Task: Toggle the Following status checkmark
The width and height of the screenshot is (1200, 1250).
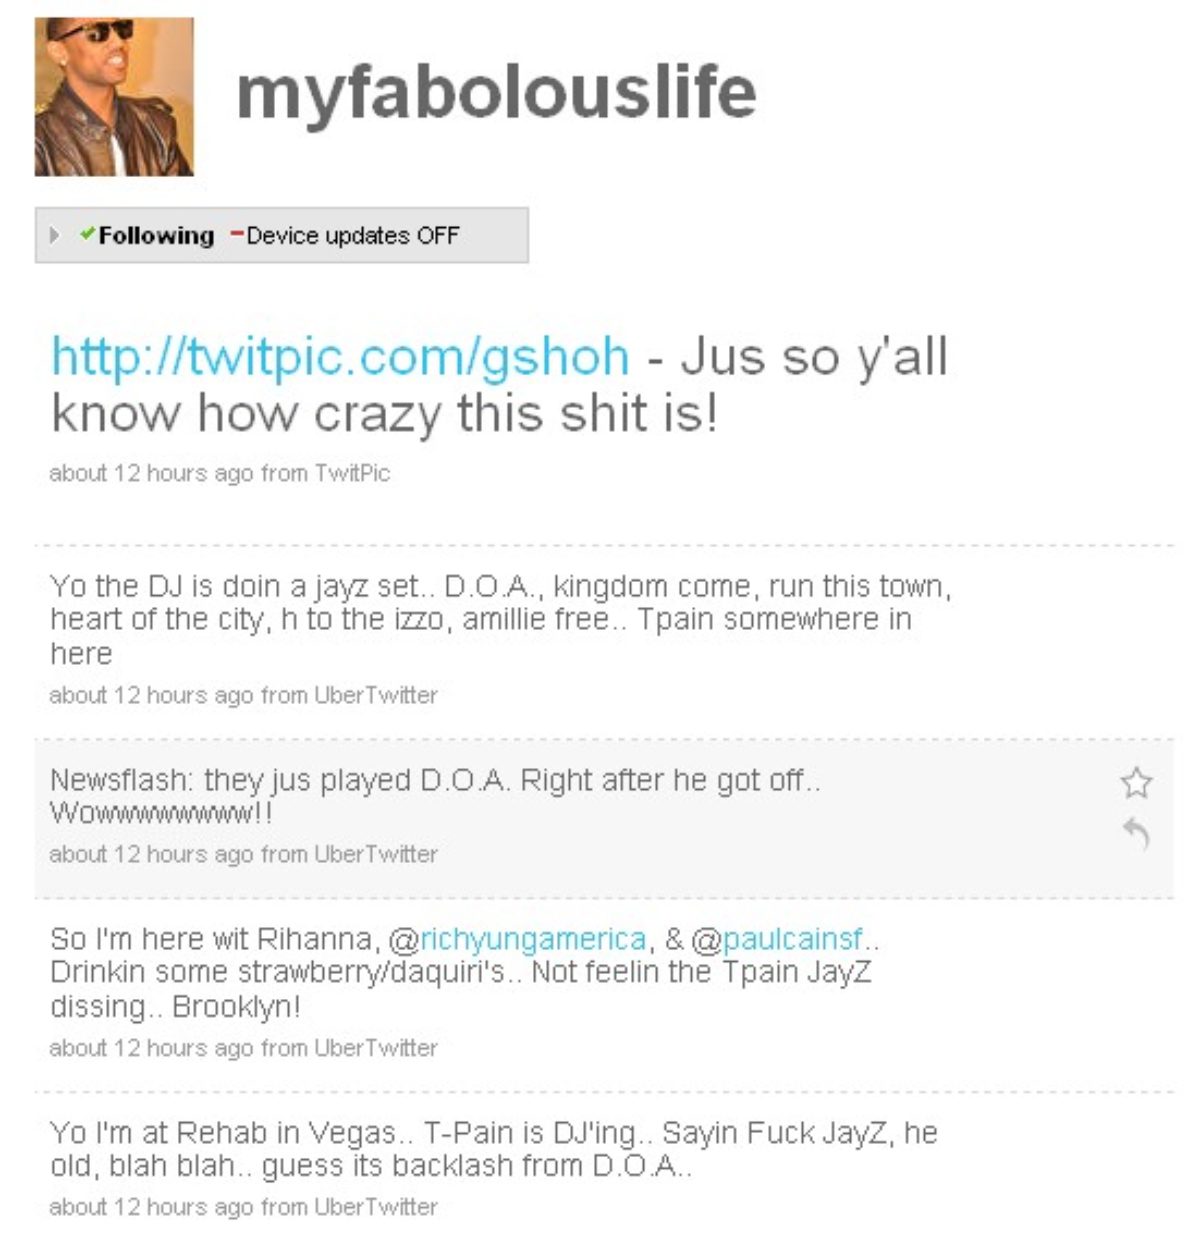Action: (x=147, y=236)
